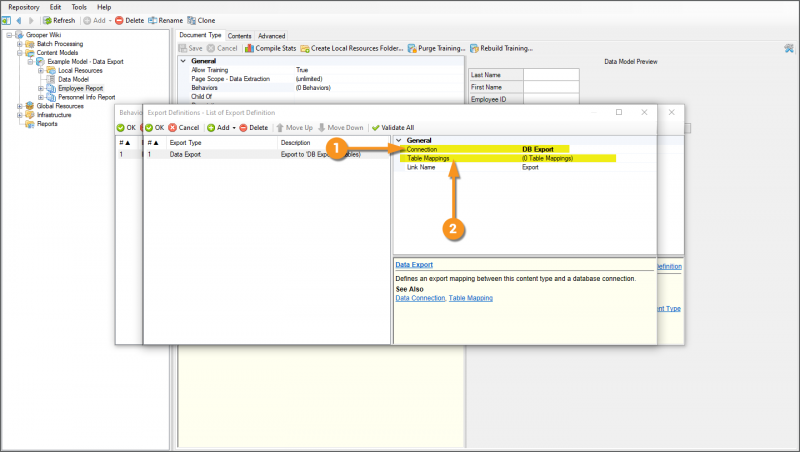Open the Tools menu

pyautogui.click(x=79, y=7)
